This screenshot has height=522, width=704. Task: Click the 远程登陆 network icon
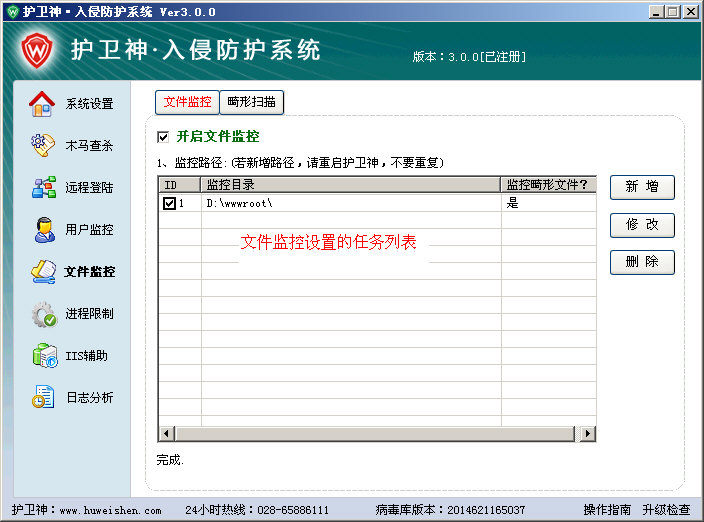tap(44, 187)
